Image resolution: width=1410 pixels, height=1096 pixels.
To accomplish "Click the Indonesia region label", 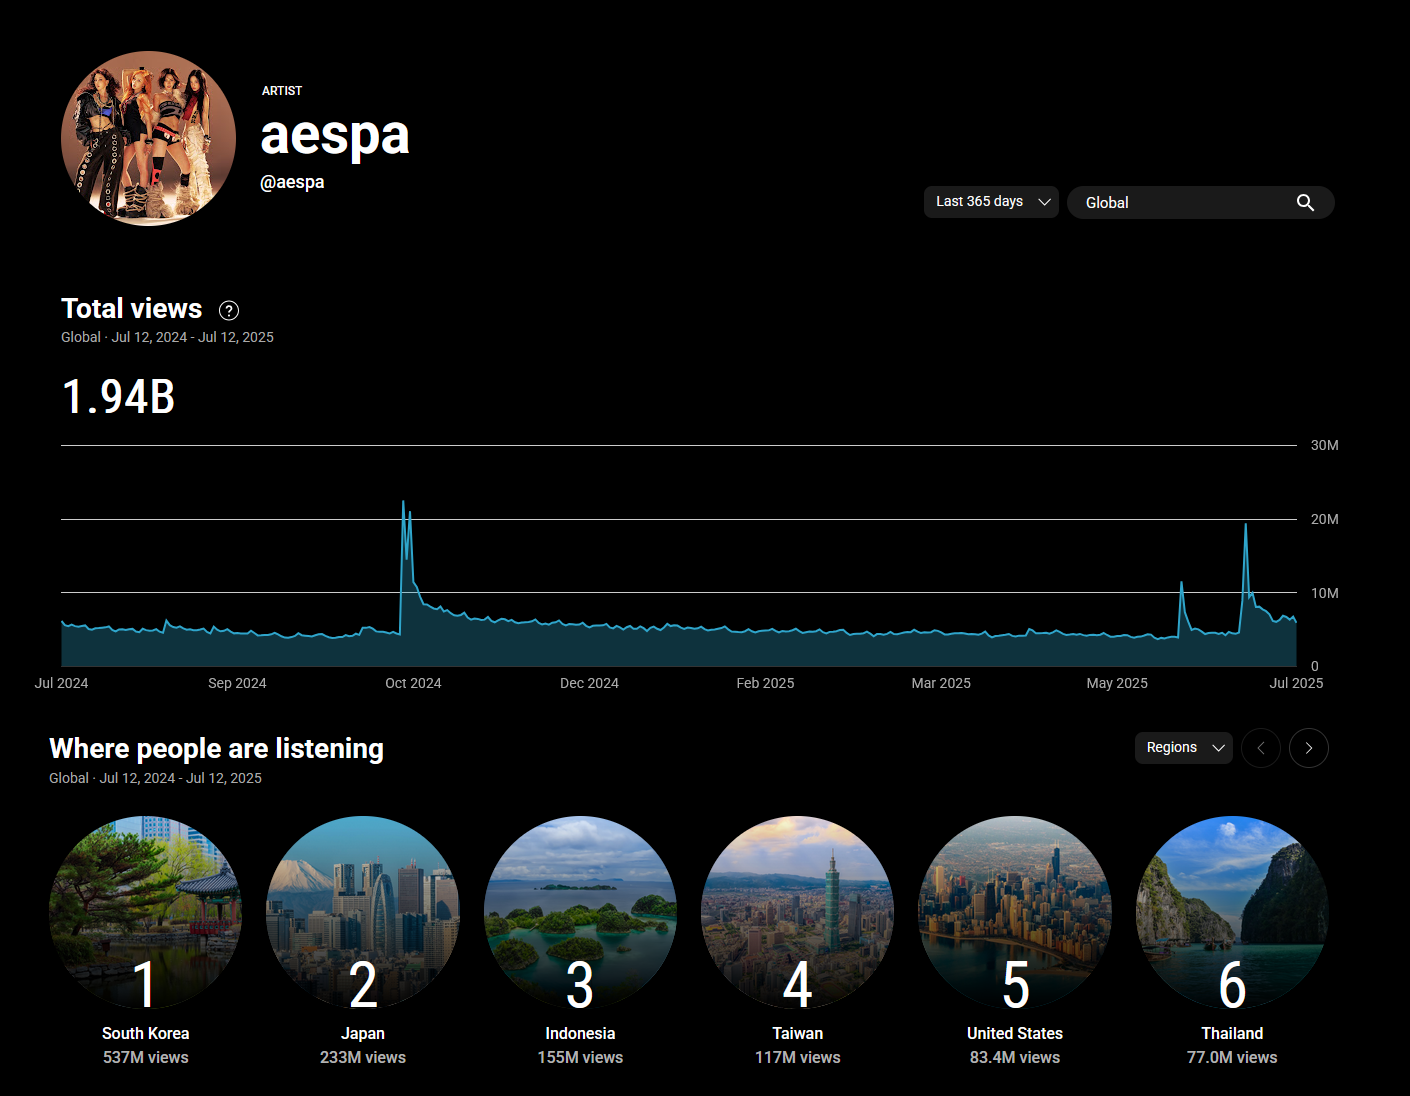I will pyautogui.click(x=580, y=1034).
